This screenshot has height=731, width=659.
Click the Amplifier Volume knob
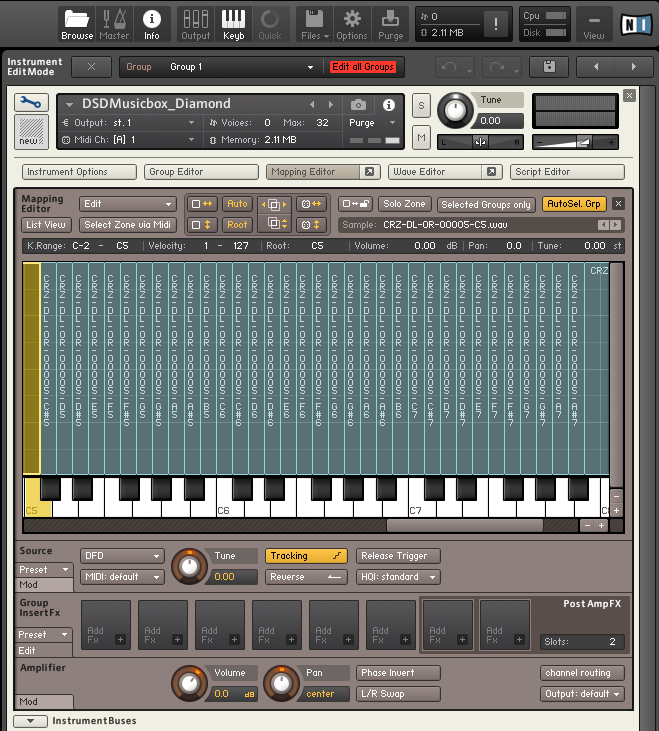pos(189,683)
